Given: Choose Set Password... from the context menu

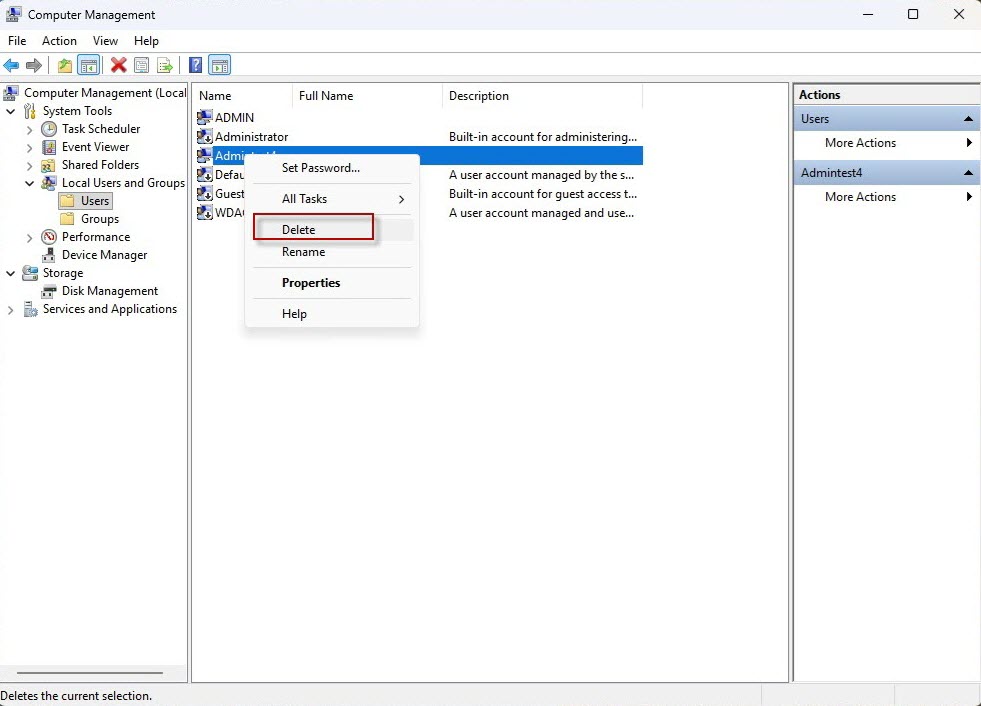Looking at the screenshot, I should click(332, 168).
